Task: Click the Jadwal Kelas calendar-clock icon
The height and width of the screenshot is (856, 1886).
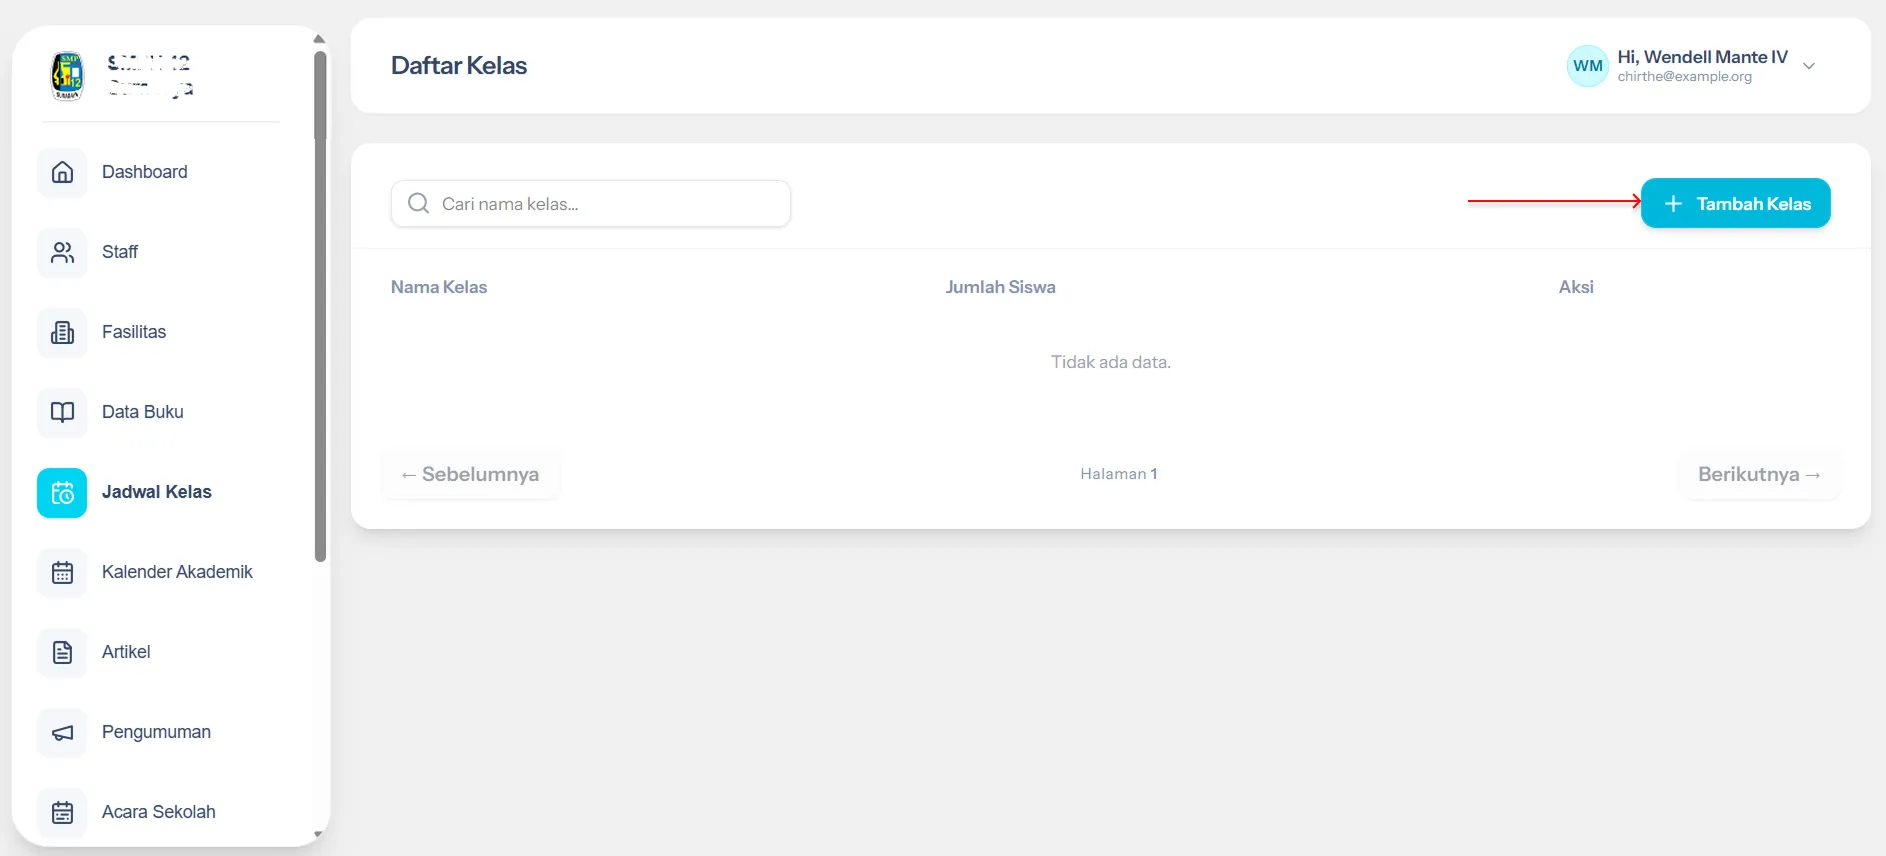Action: click(62, 492)
